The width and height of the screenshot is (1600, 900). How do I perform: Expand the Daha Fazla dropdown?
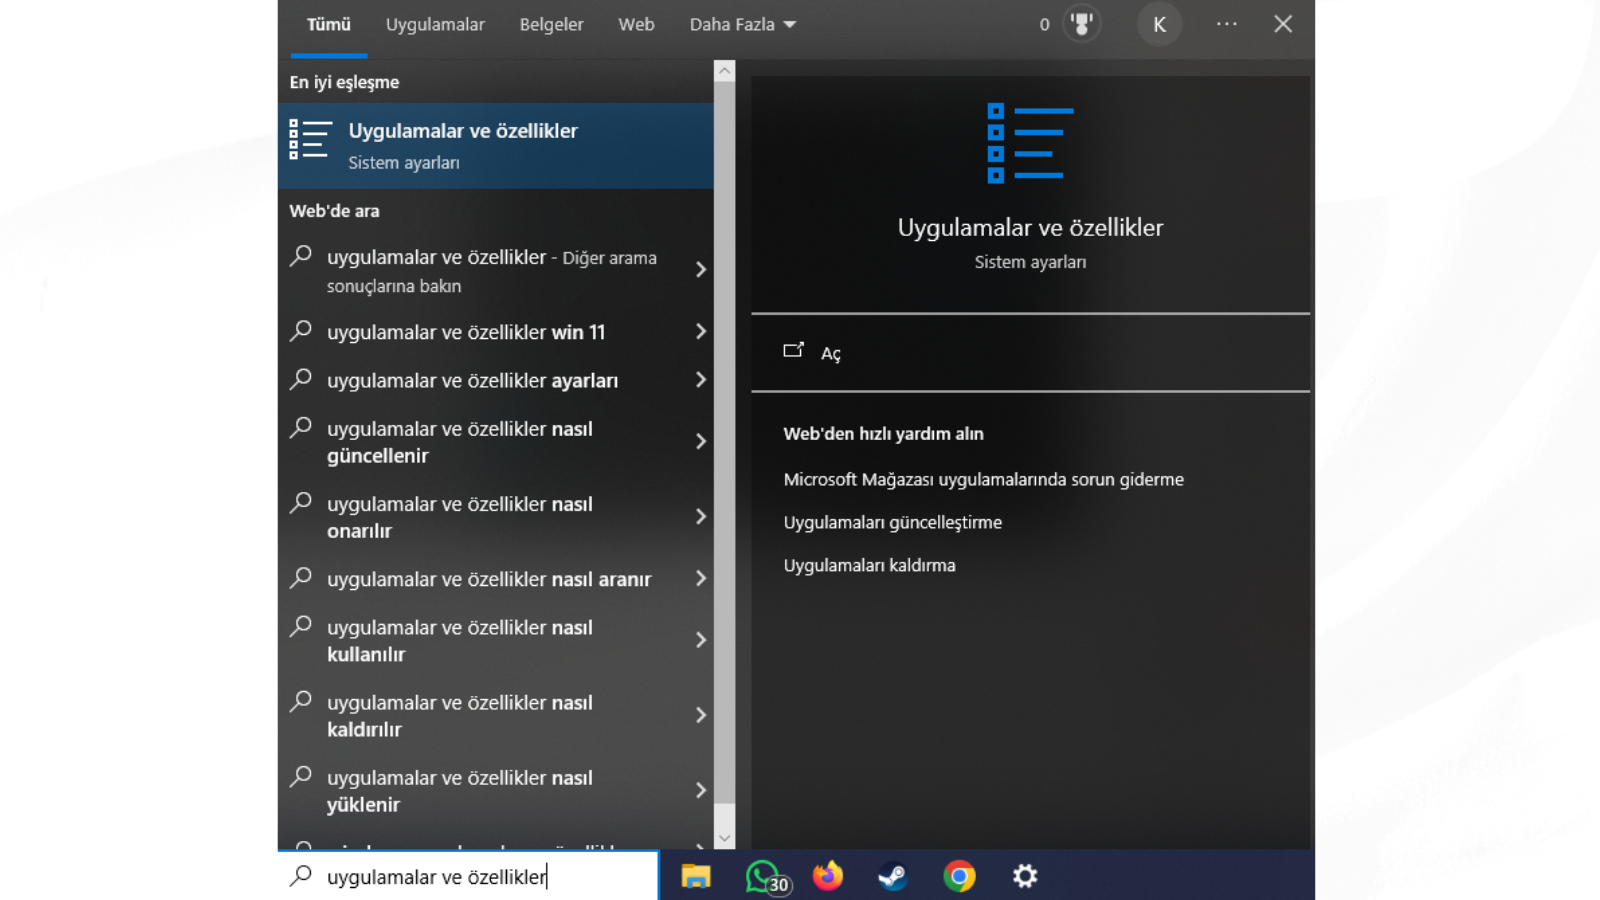742,25
